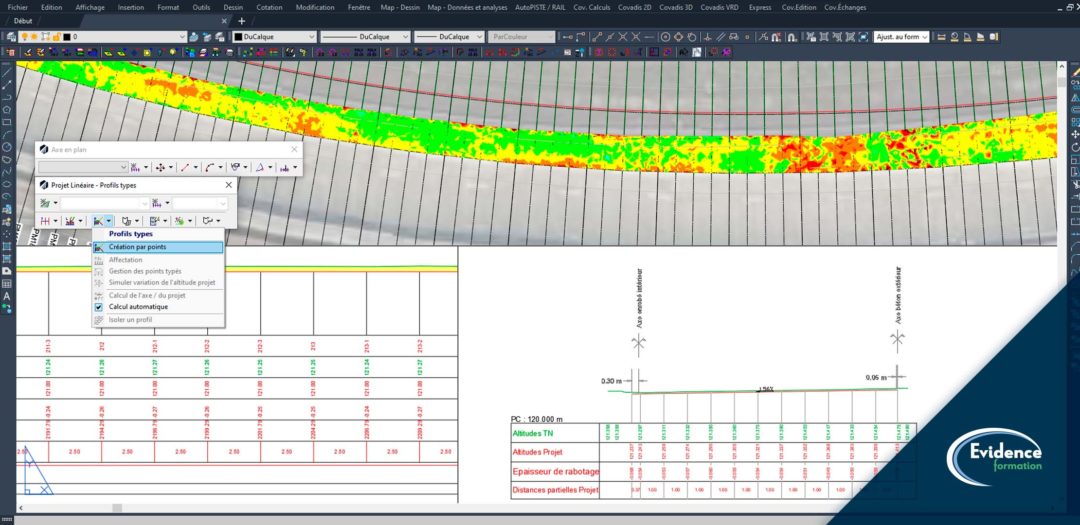
Task: Select the text A tool in left toolbar
Action: tap(7, 296)
